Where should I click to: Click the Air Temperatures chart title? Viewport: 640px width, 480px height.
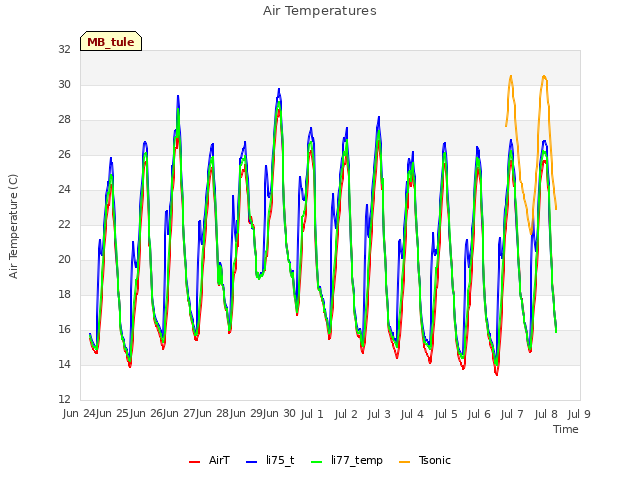[x=320, y=11]
